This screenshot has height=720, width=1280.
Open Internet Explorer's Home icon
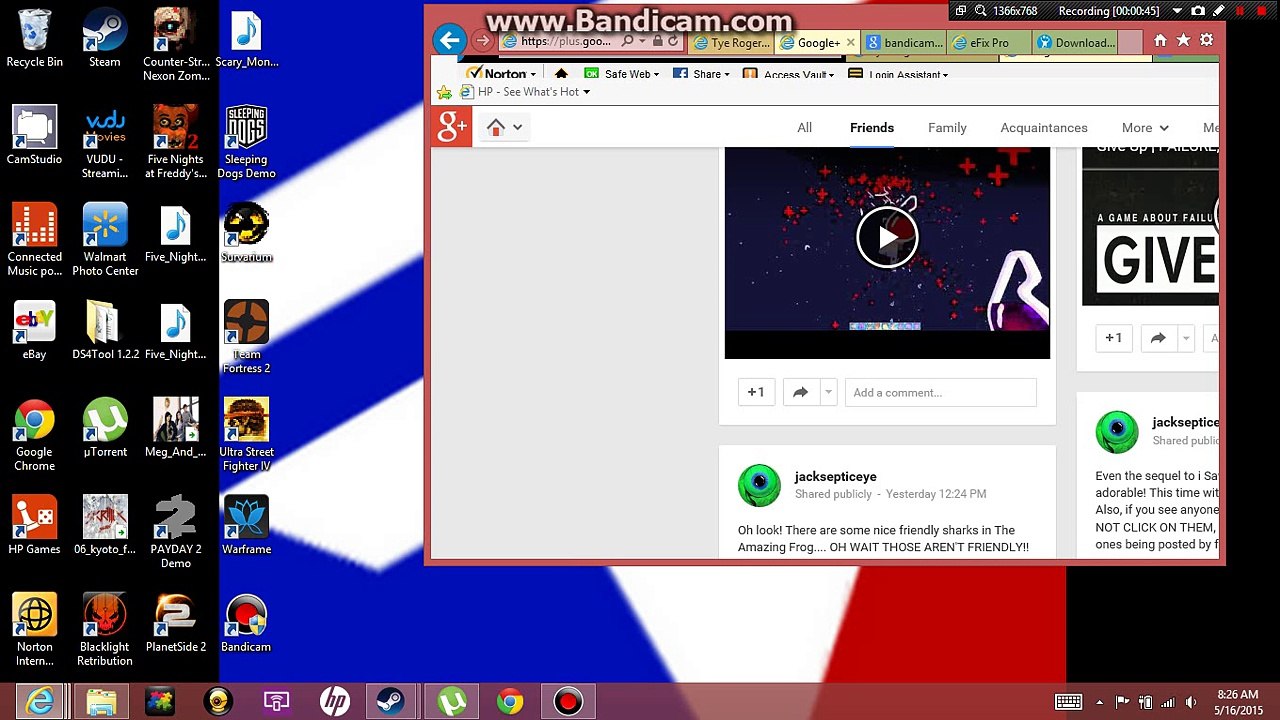(1160, 40)
